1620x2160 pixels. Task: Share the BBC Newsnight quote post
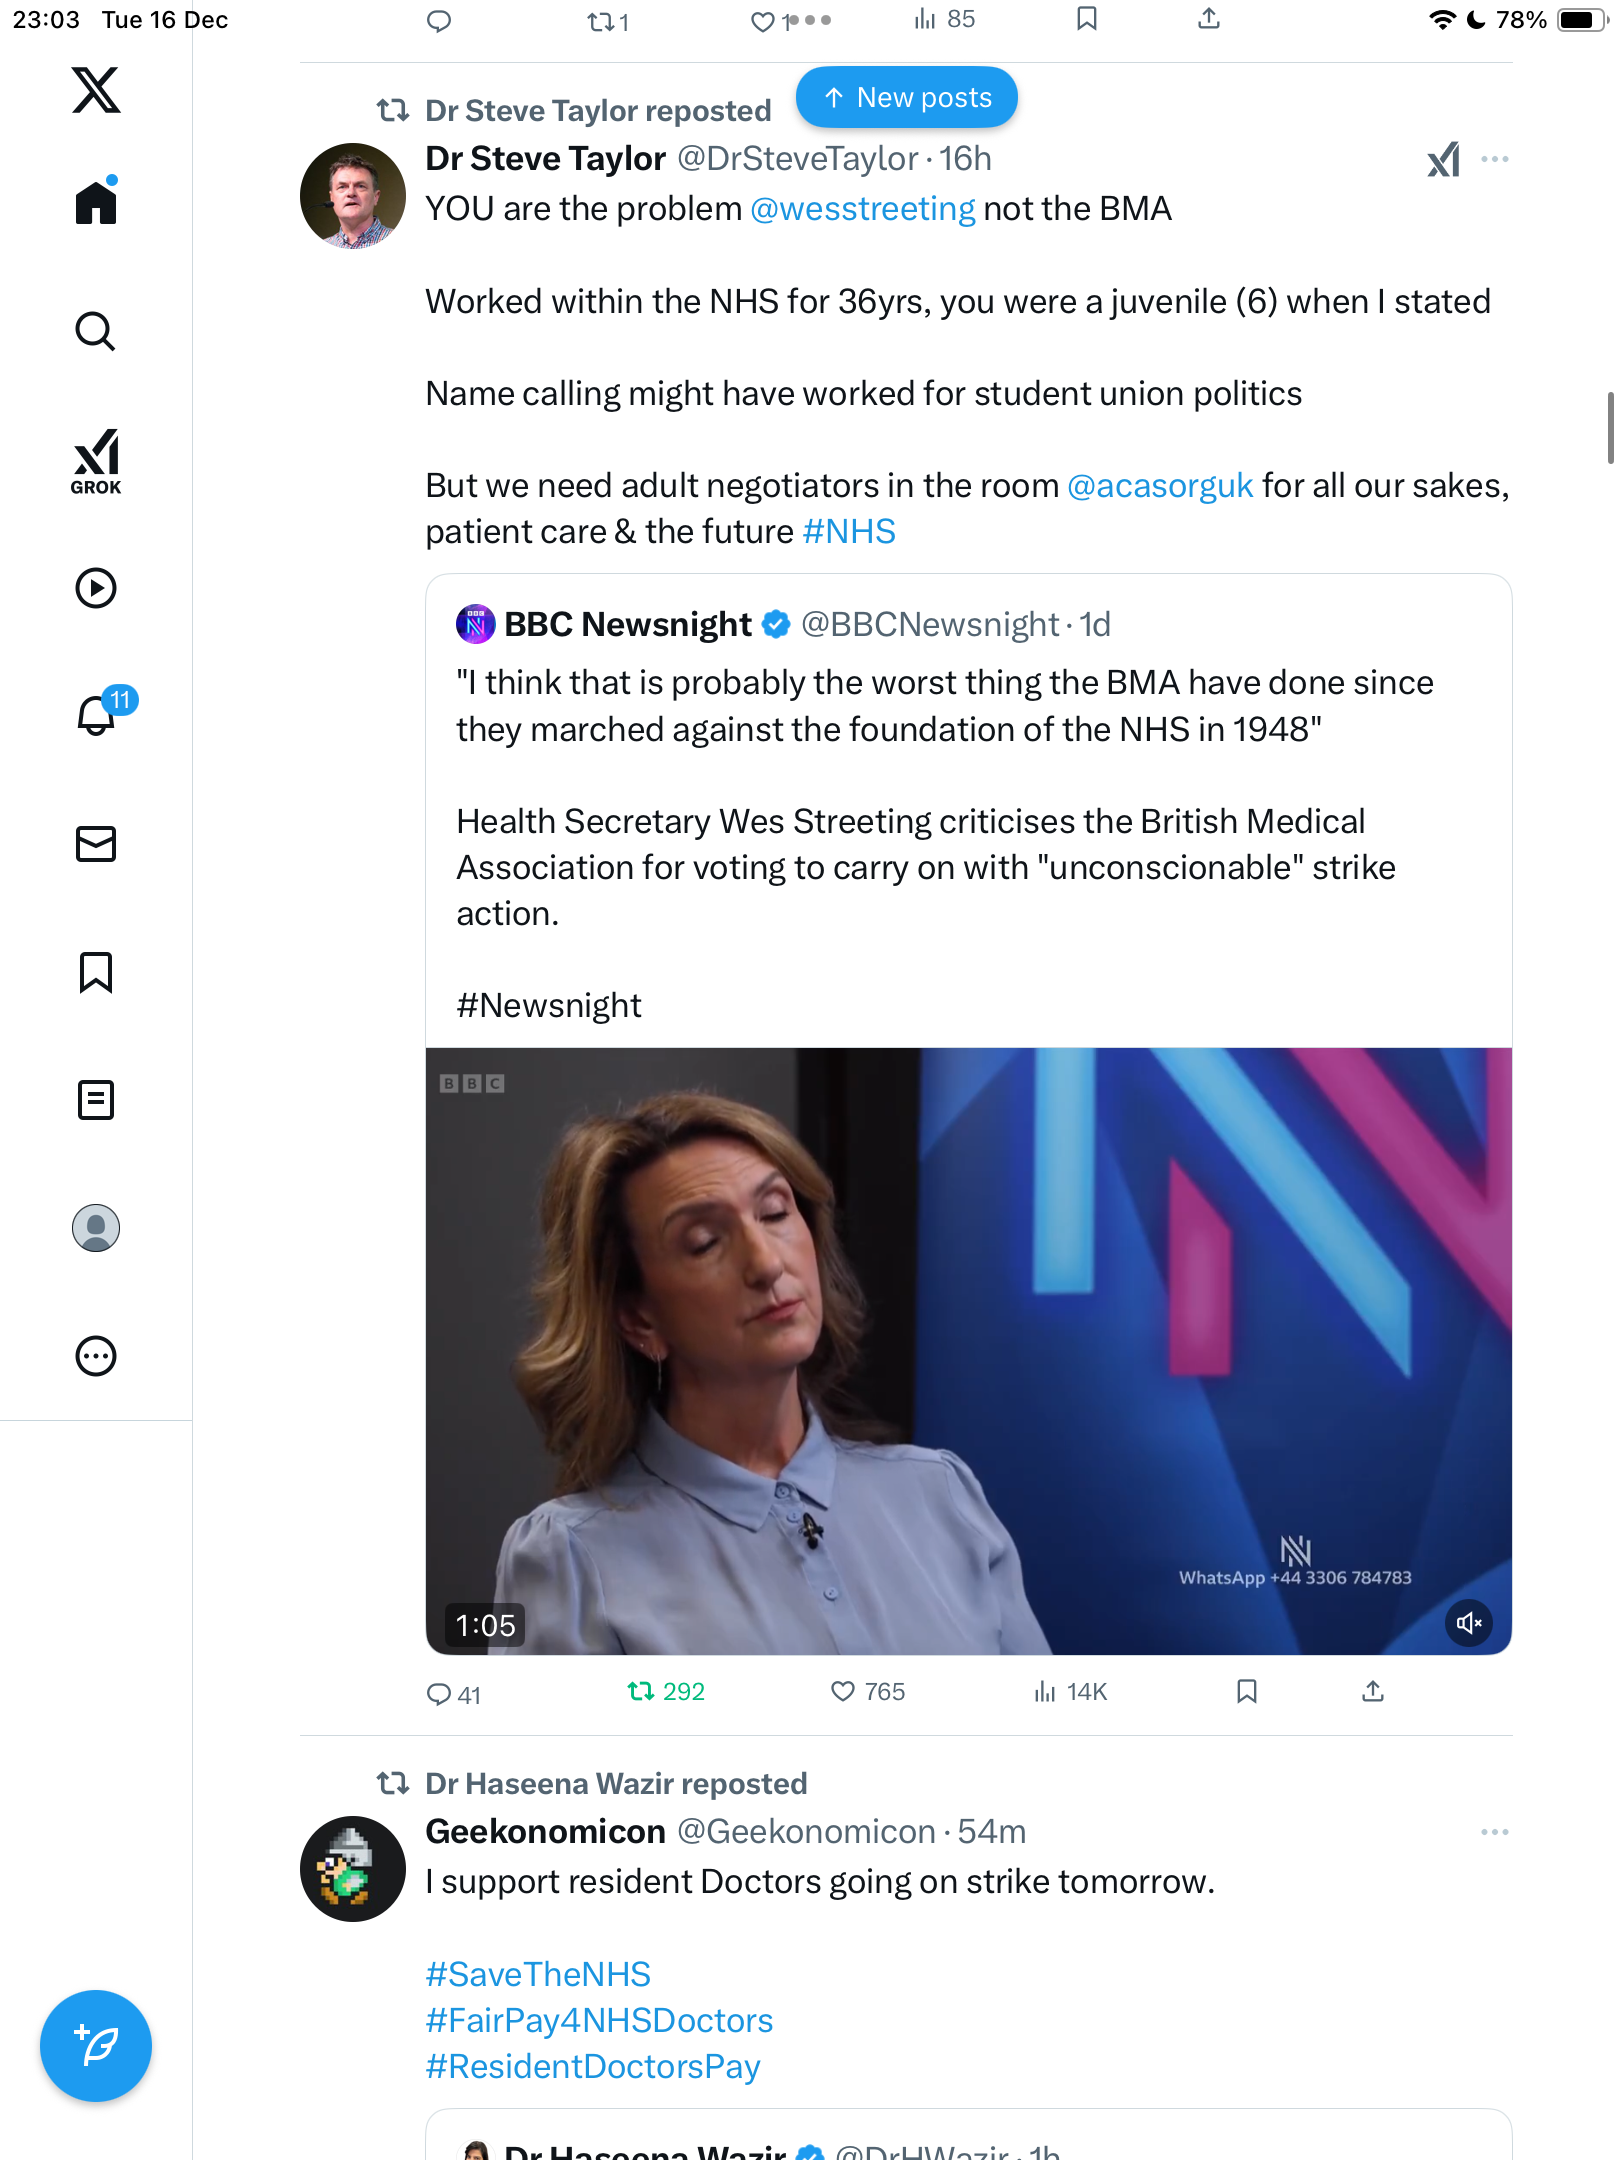1373,1691
